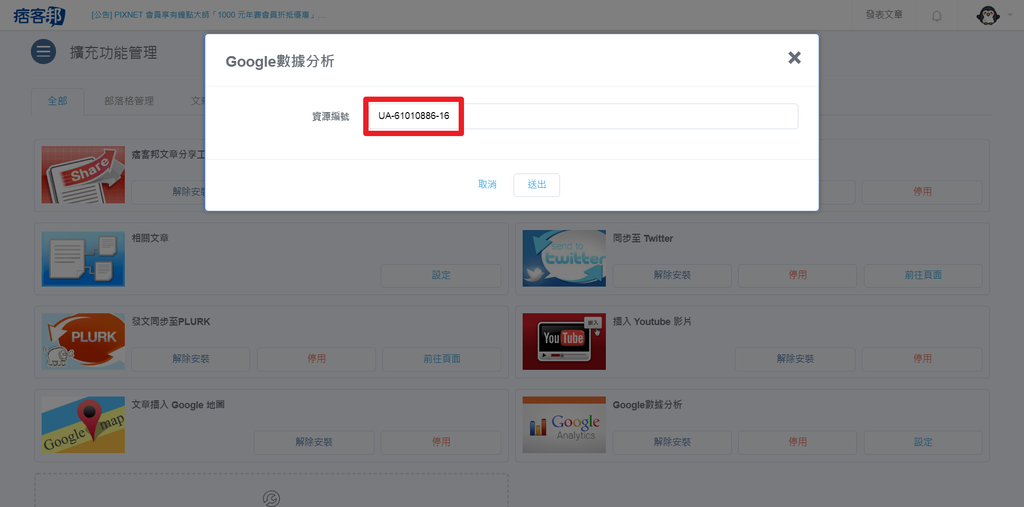Uninstall the 插入 Youtube 影片 plugin
Screen dimensions: 1024x507
tap(795, 359)
